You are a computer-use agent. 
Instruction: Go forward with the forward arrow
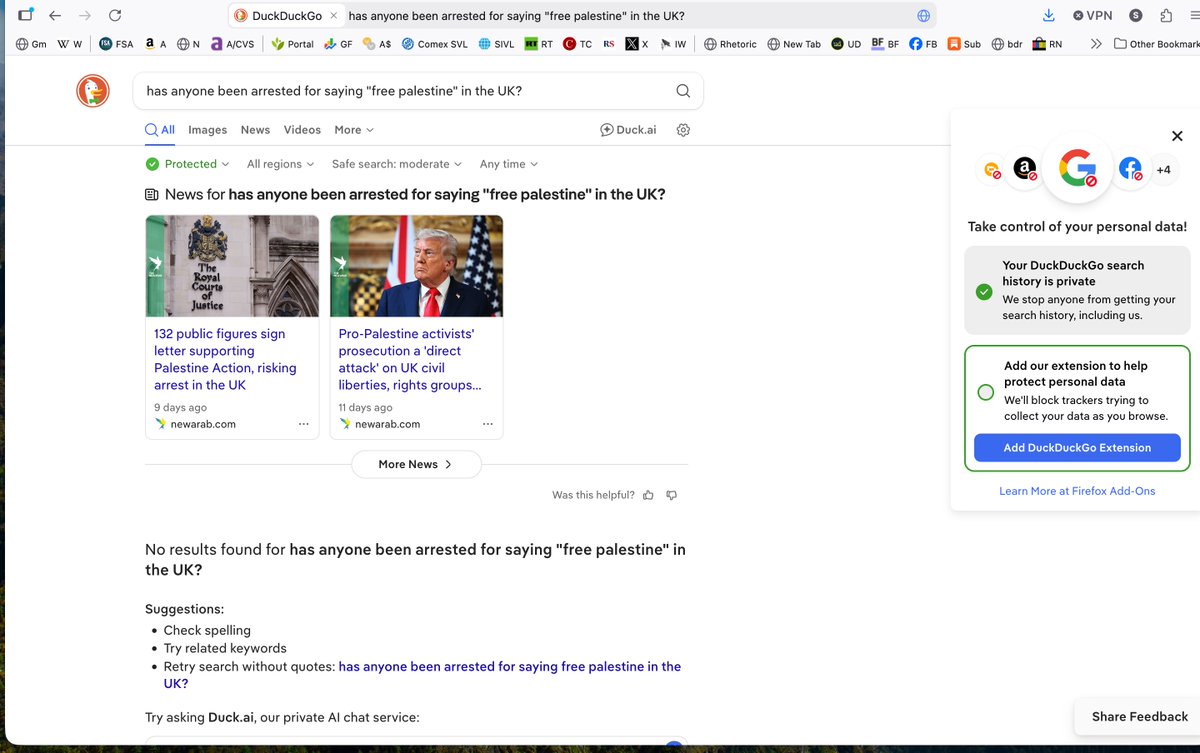85,15
